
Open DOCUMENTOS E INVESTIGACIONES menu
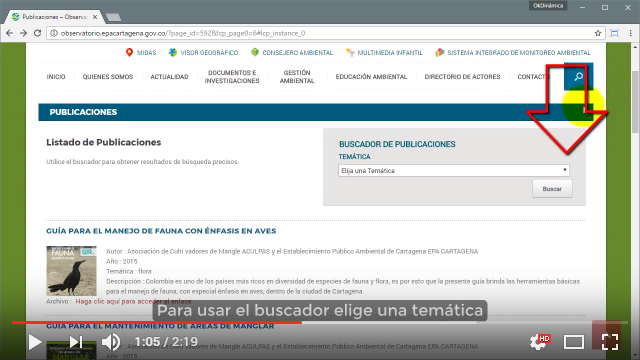232,77
